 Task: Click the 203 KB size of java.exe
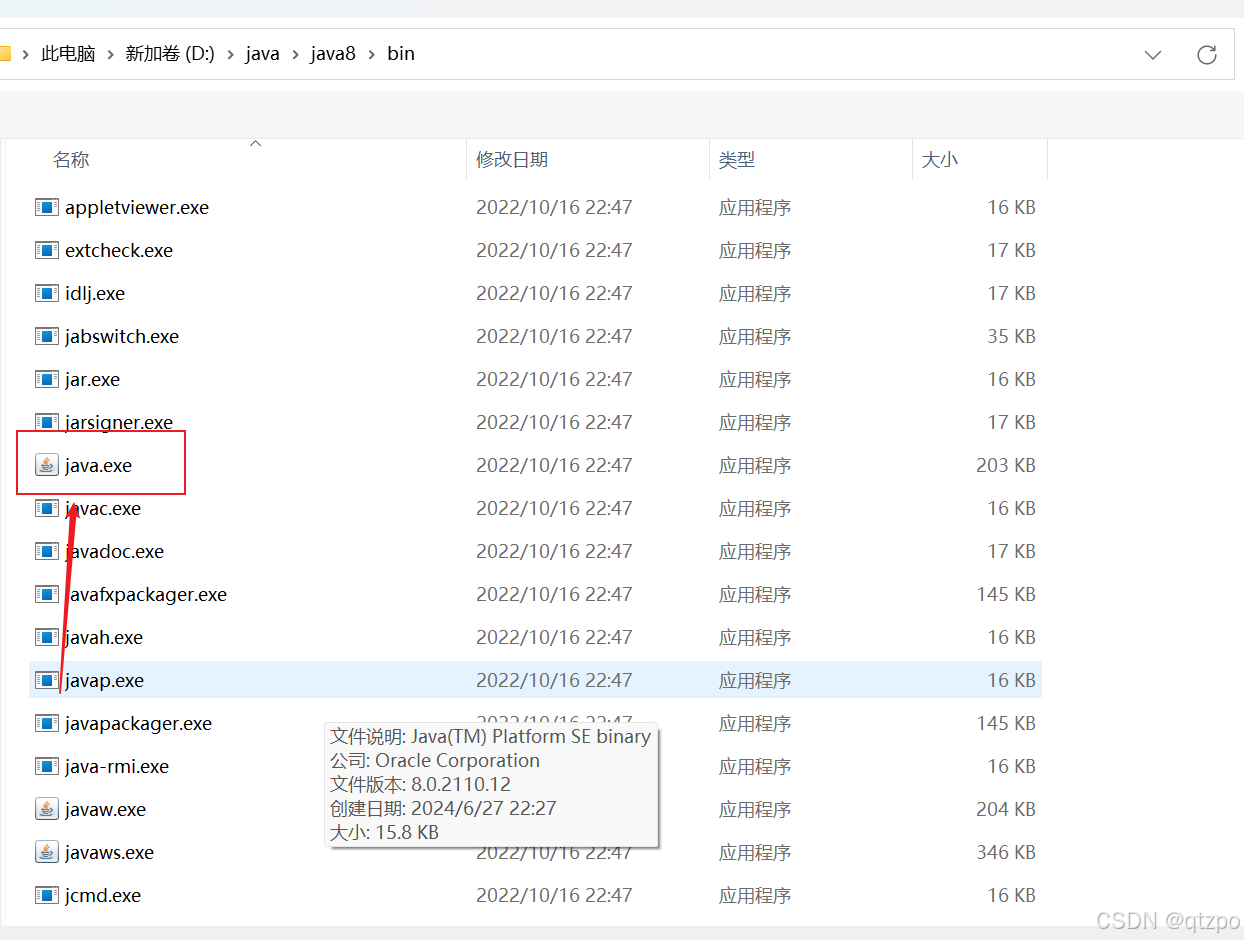[x=1006, y=465]
